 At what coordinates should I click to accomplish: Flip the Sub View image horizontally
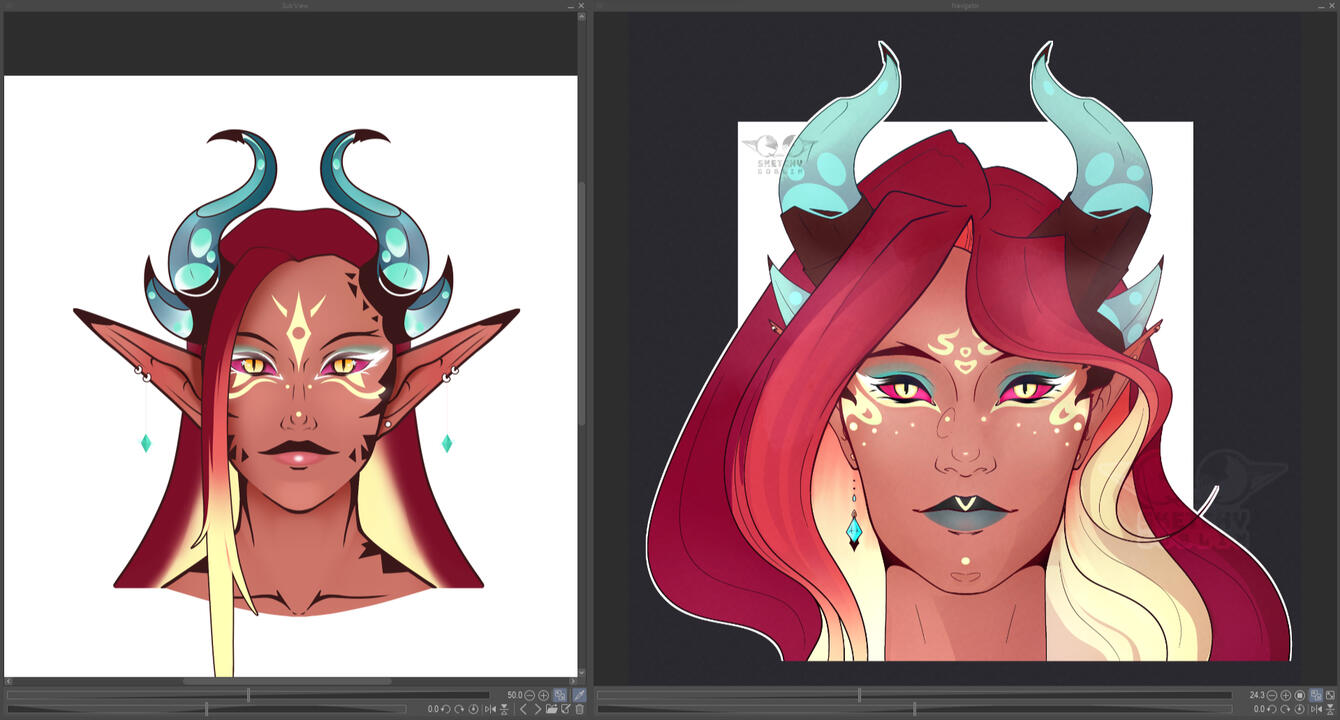(x=490, y=709)
